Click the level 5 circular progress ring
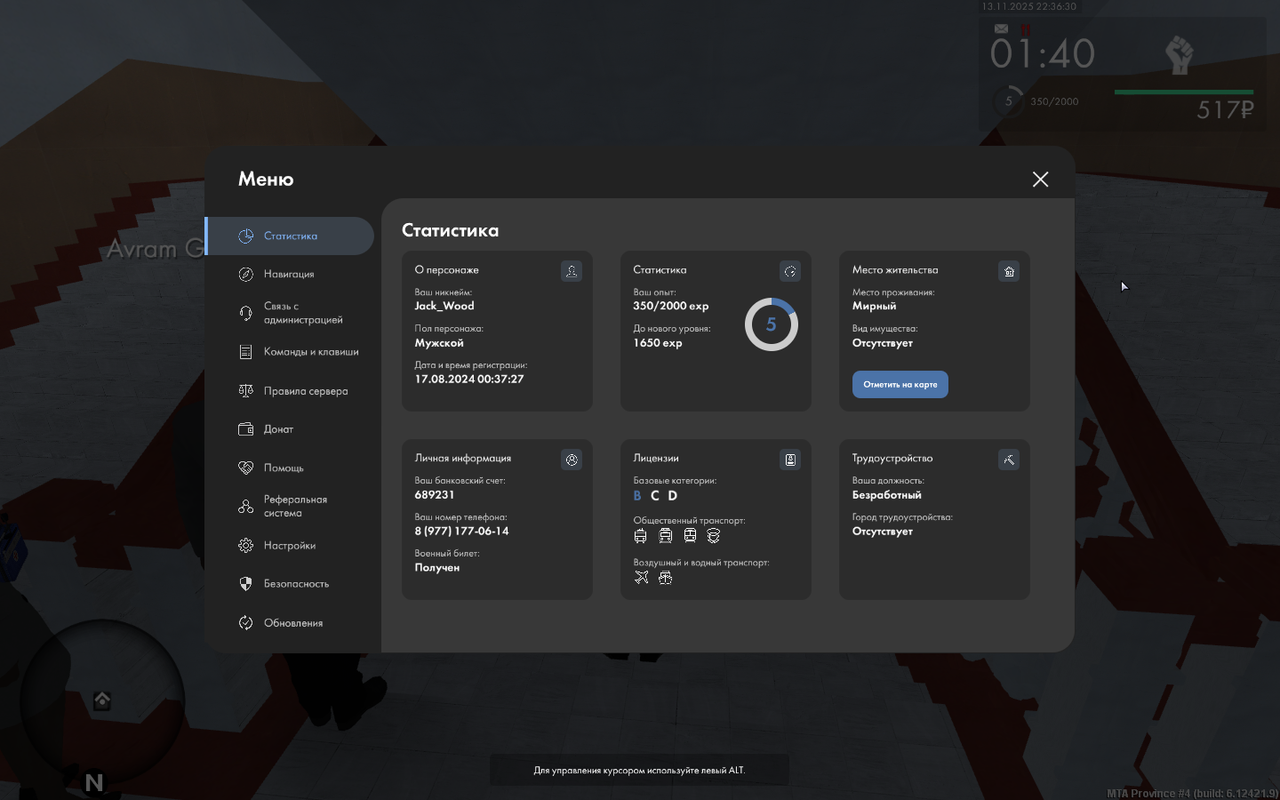Image resolution: width=1280 pixels, height=800 pixels. pos(771,324)
